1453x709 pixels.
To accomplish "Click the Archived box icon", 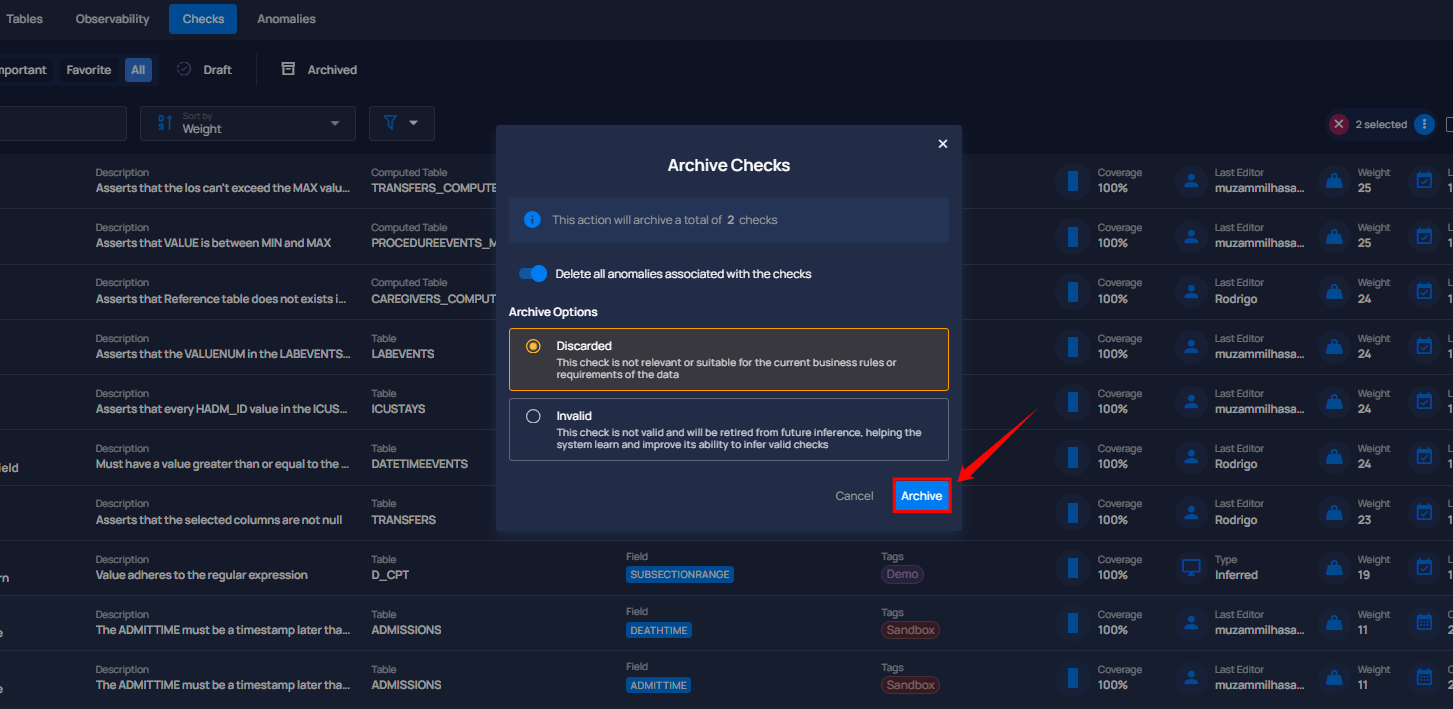I will pyautogui.click(x=288, y=69).
